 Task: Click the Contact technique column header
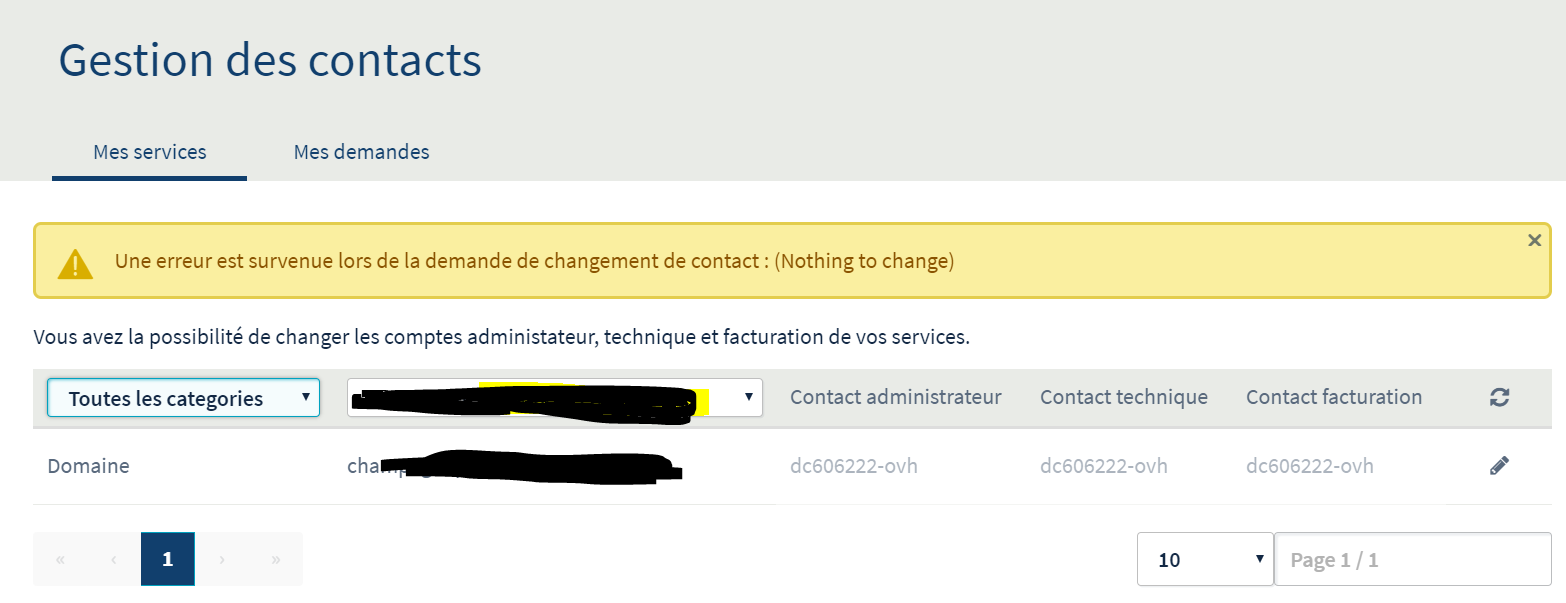(x=1123, y=398)
